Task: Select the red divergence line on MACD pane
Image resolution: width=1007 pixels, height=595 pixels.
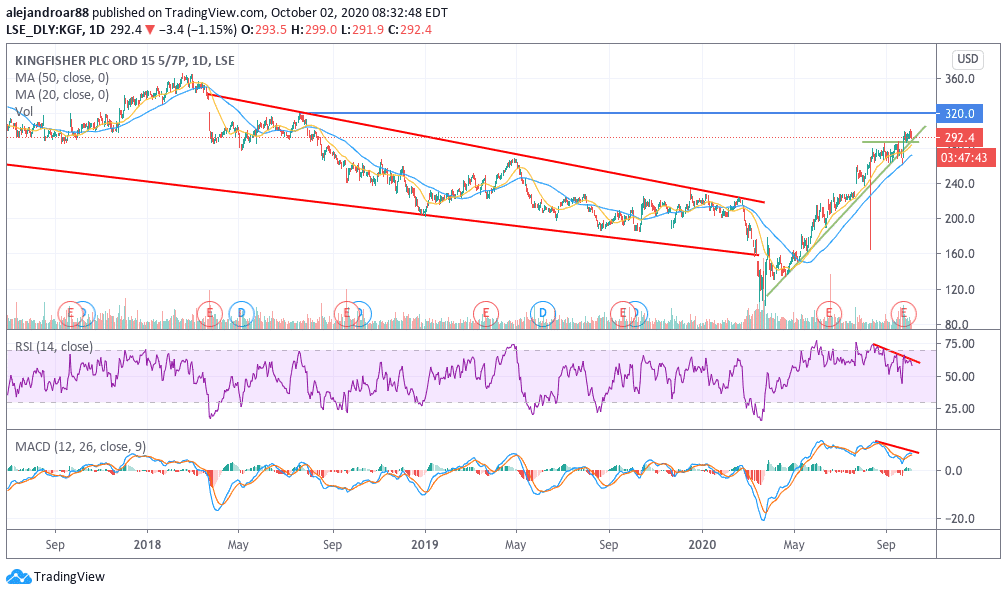Action: pos(897,447)
